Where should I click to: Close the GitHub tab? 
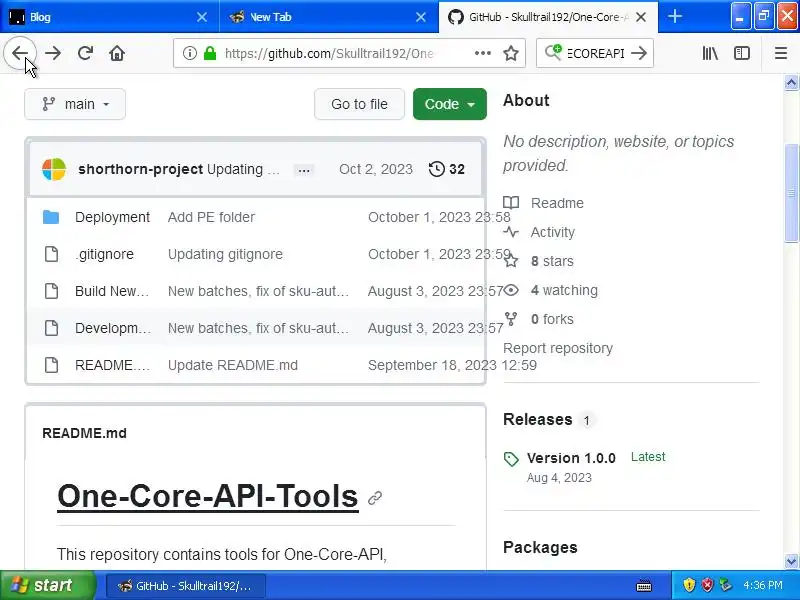(x=641, y=17)
